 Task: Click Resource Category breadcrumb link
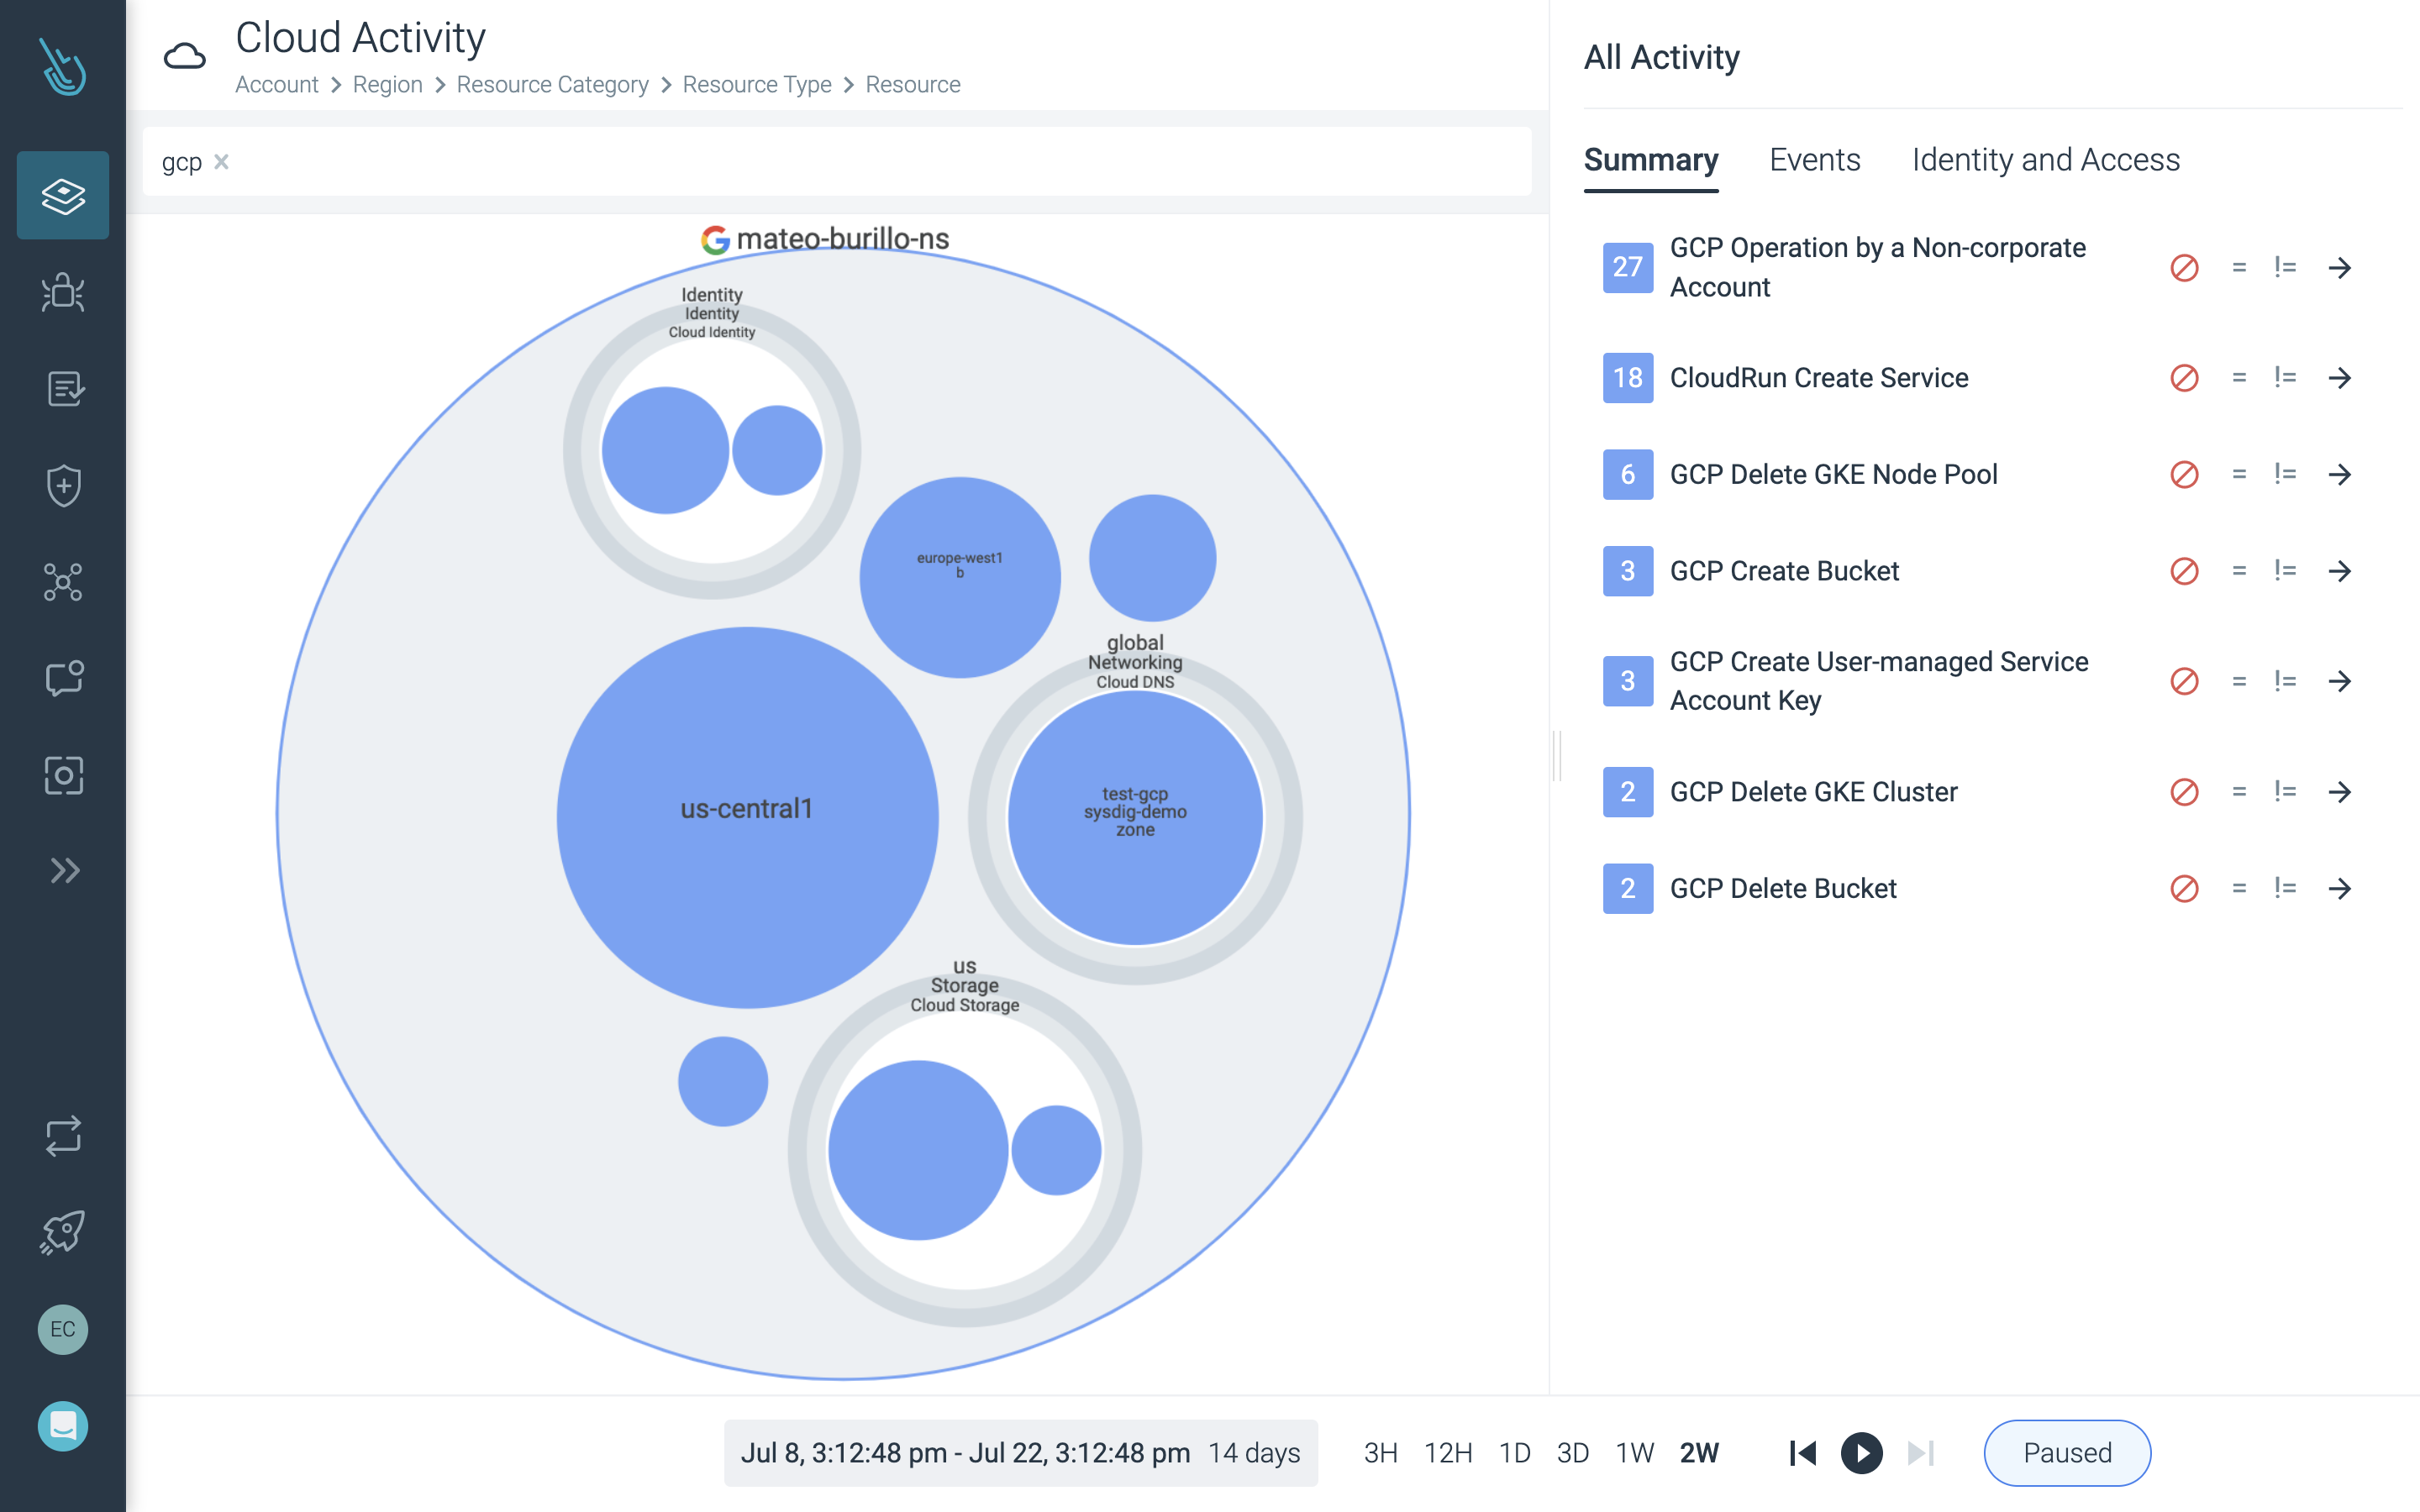[552, 85]
